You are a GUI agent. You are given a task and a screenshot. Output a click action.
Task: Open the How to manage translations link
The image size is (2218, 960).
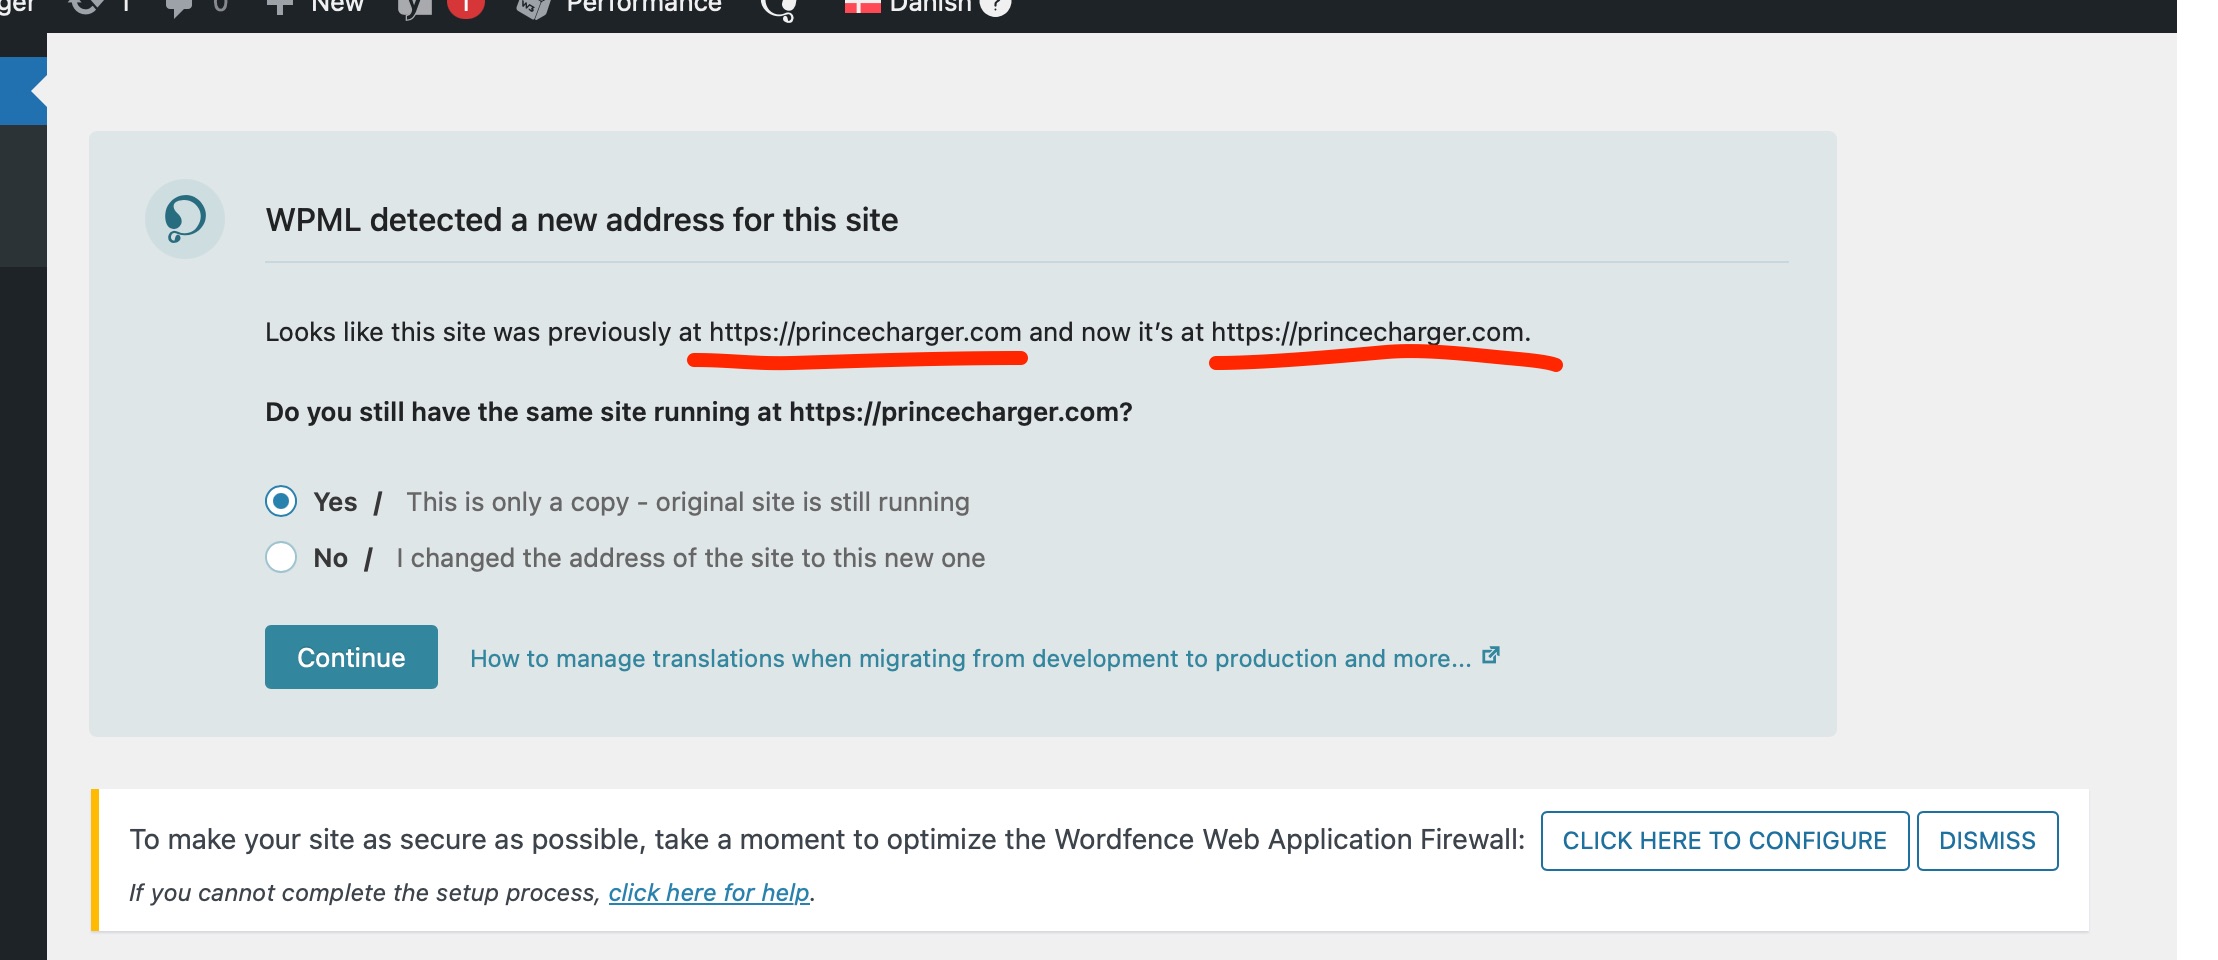click(985, 658)
